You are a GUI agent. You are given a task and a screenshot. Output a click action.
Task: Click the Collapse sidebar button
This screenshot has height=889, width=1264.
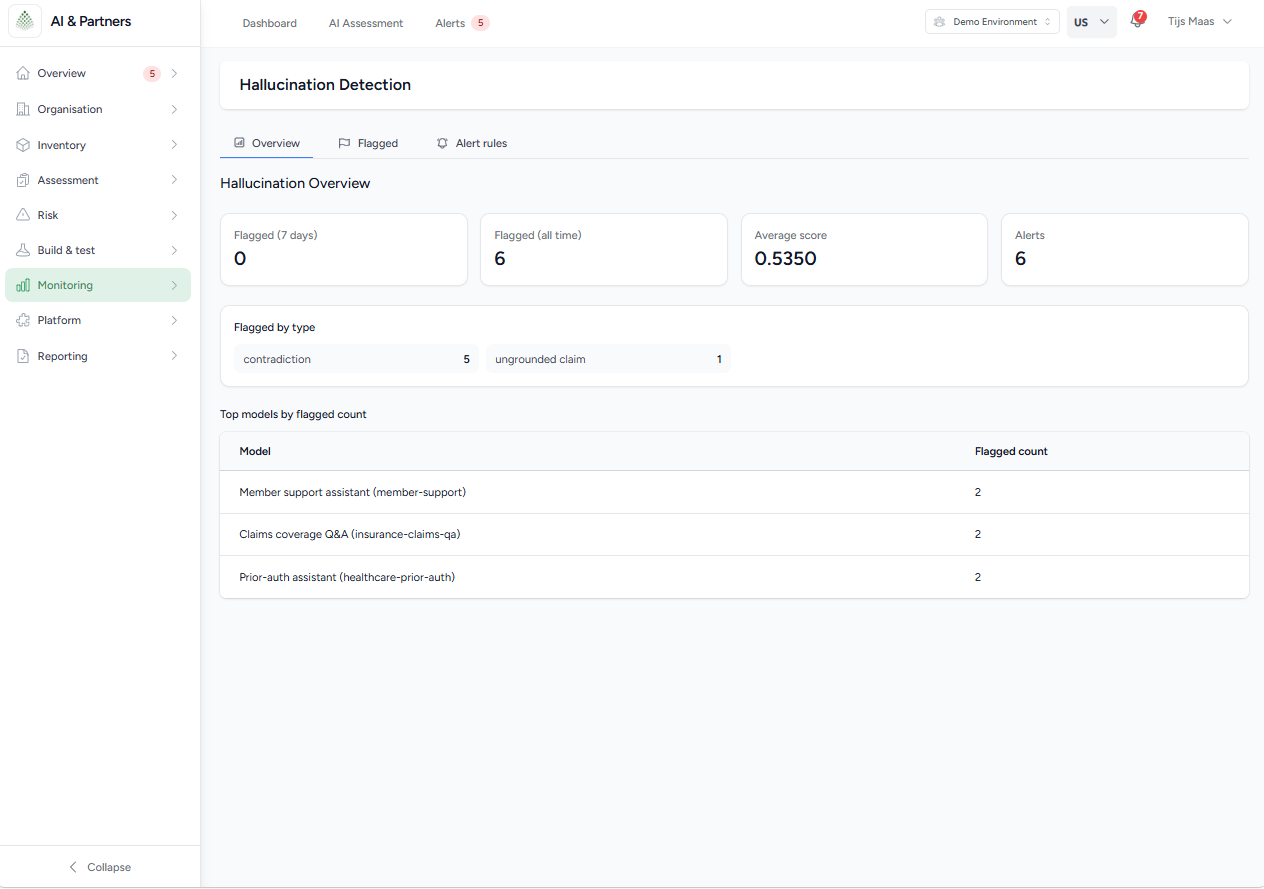100,867
